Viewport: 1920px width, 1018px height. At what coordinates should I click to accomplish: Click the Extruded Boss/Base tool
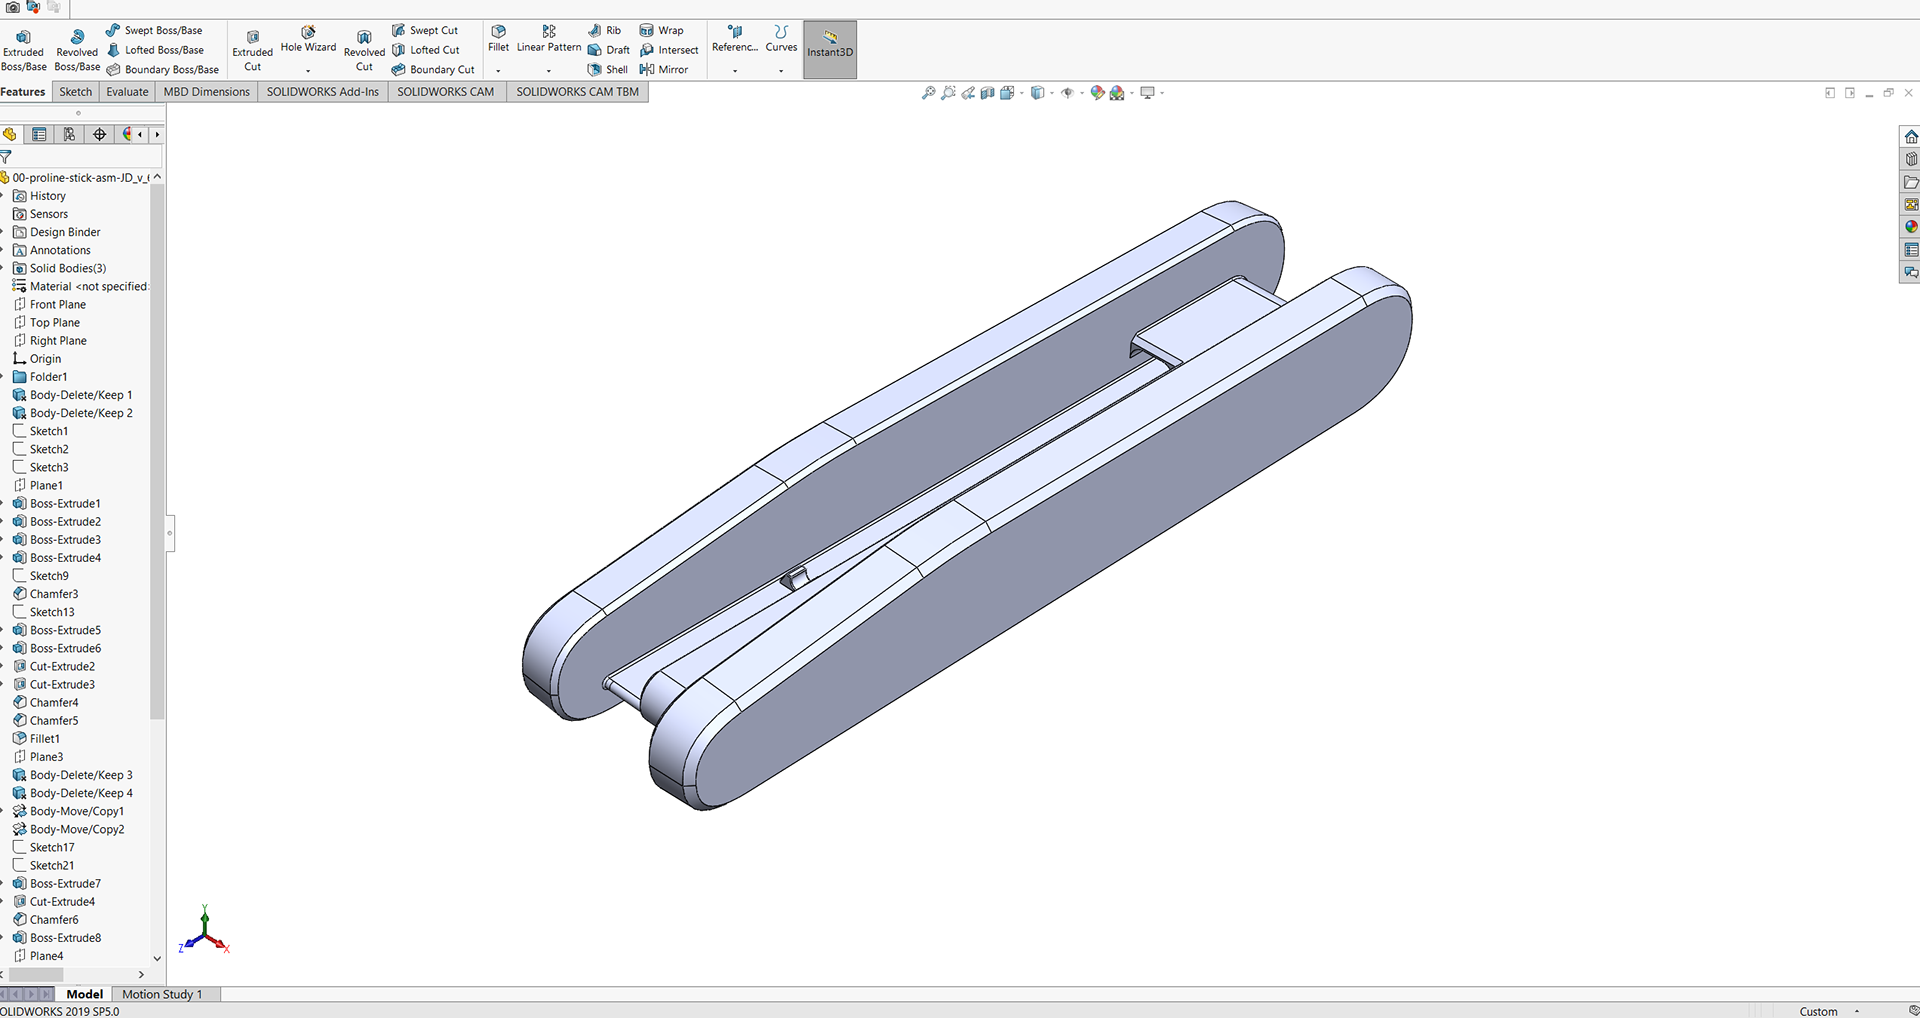click(x=23, y=50)
